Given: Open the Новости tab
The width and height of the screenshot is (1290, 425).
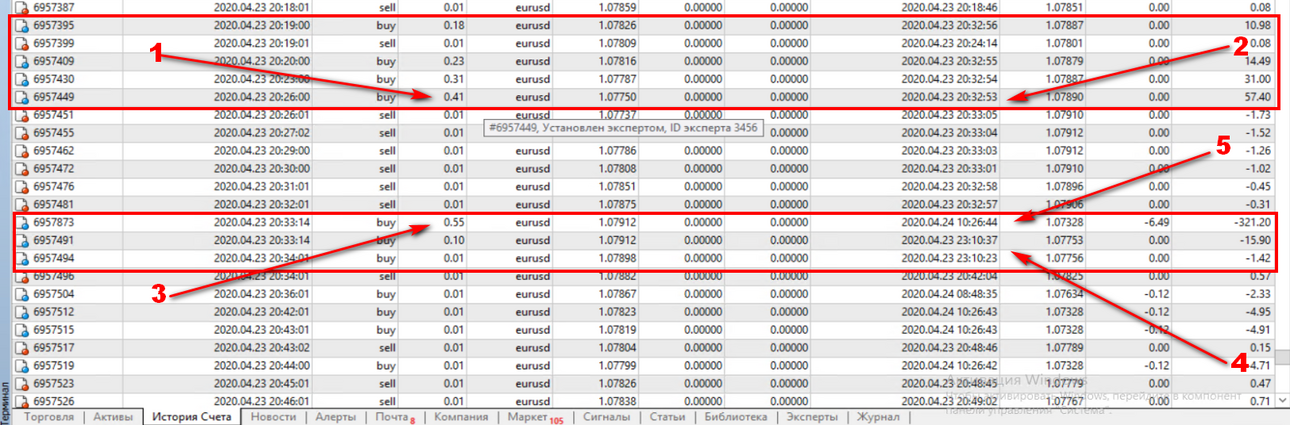Looking at the screenshot, I should pos(273,417).
